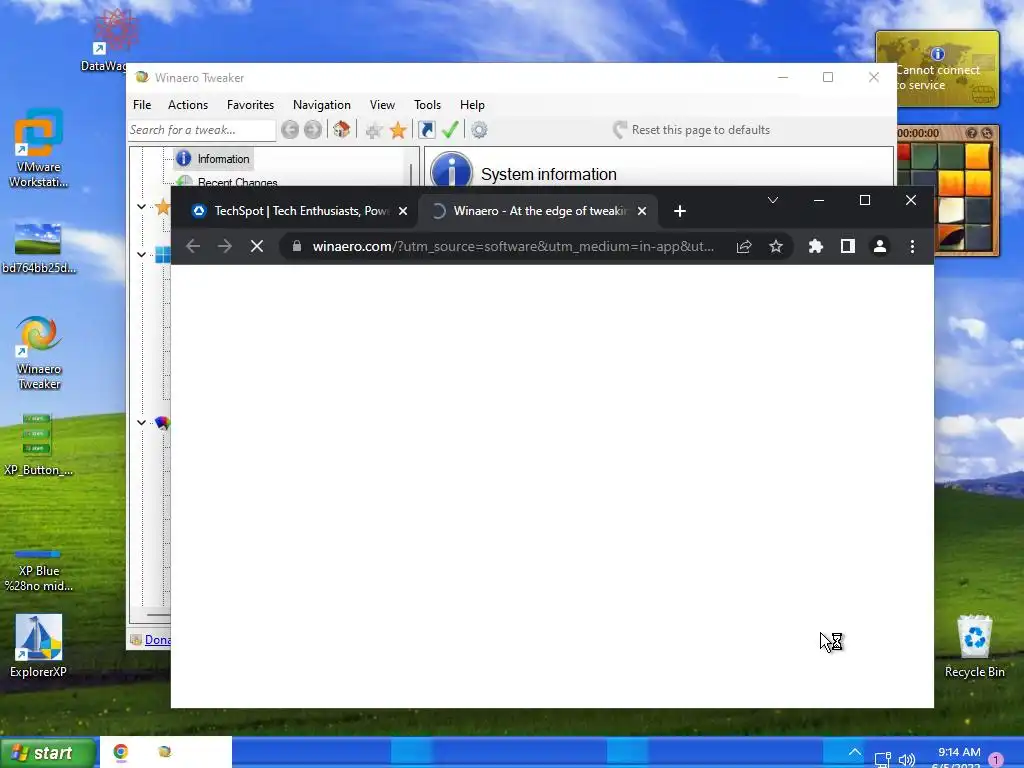Open the bd764bb25d image file on desktop
The image size is (1024, 768).
[x=39, y=248]
